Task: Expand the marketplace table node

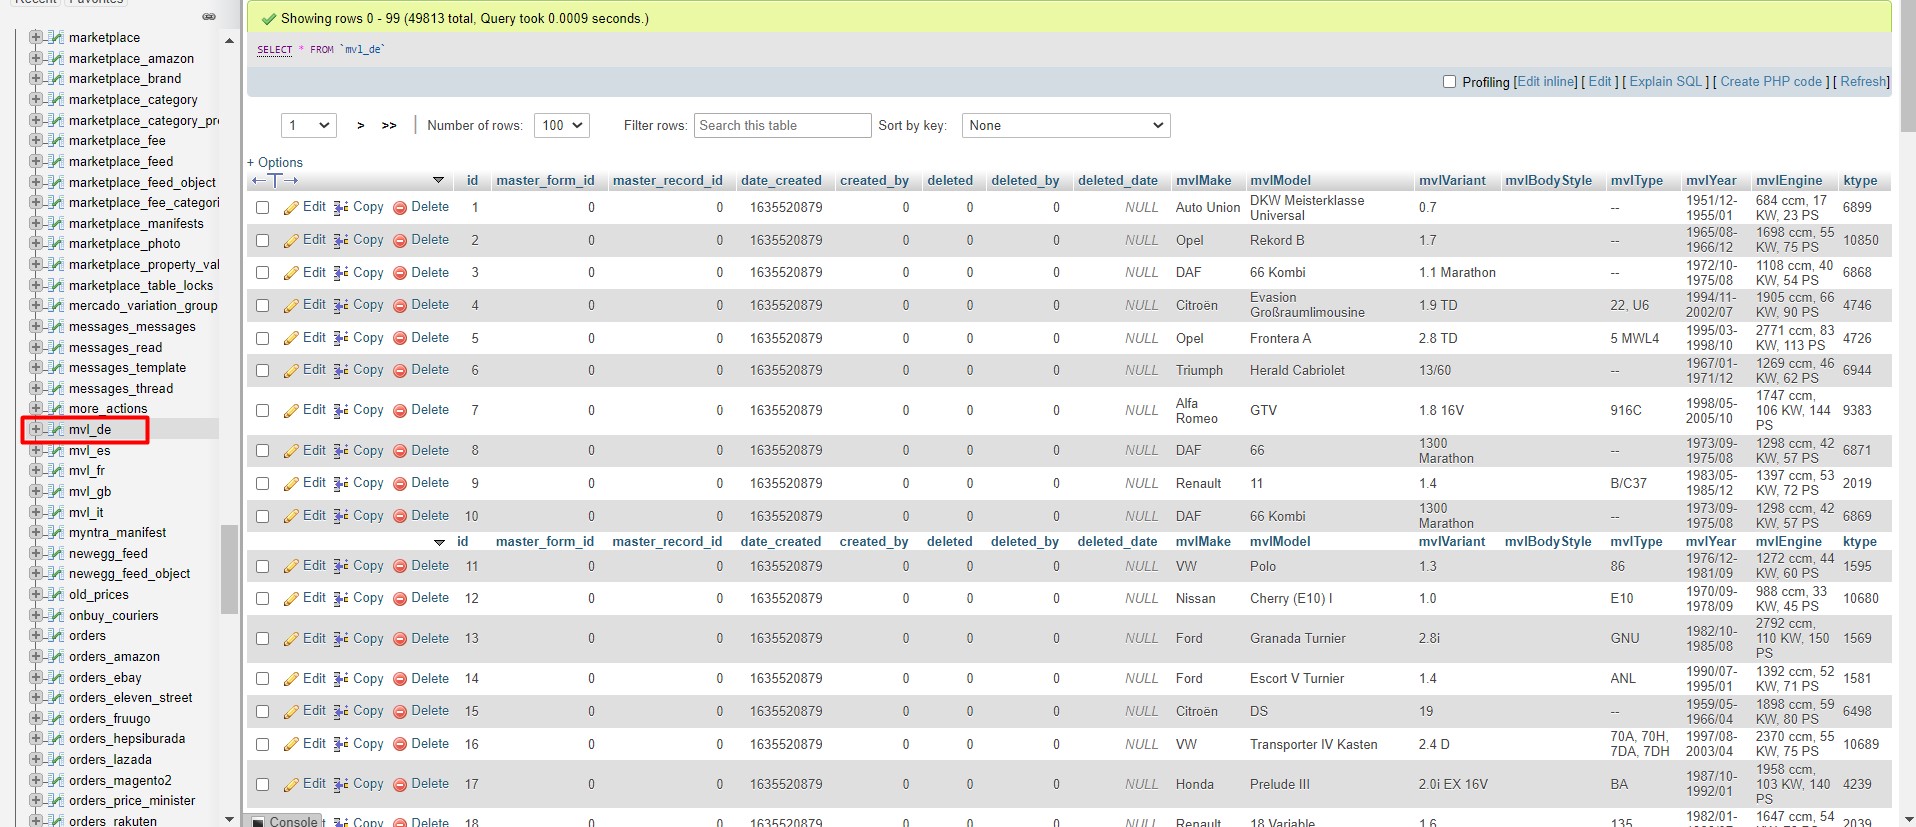Action: [35, 37]
